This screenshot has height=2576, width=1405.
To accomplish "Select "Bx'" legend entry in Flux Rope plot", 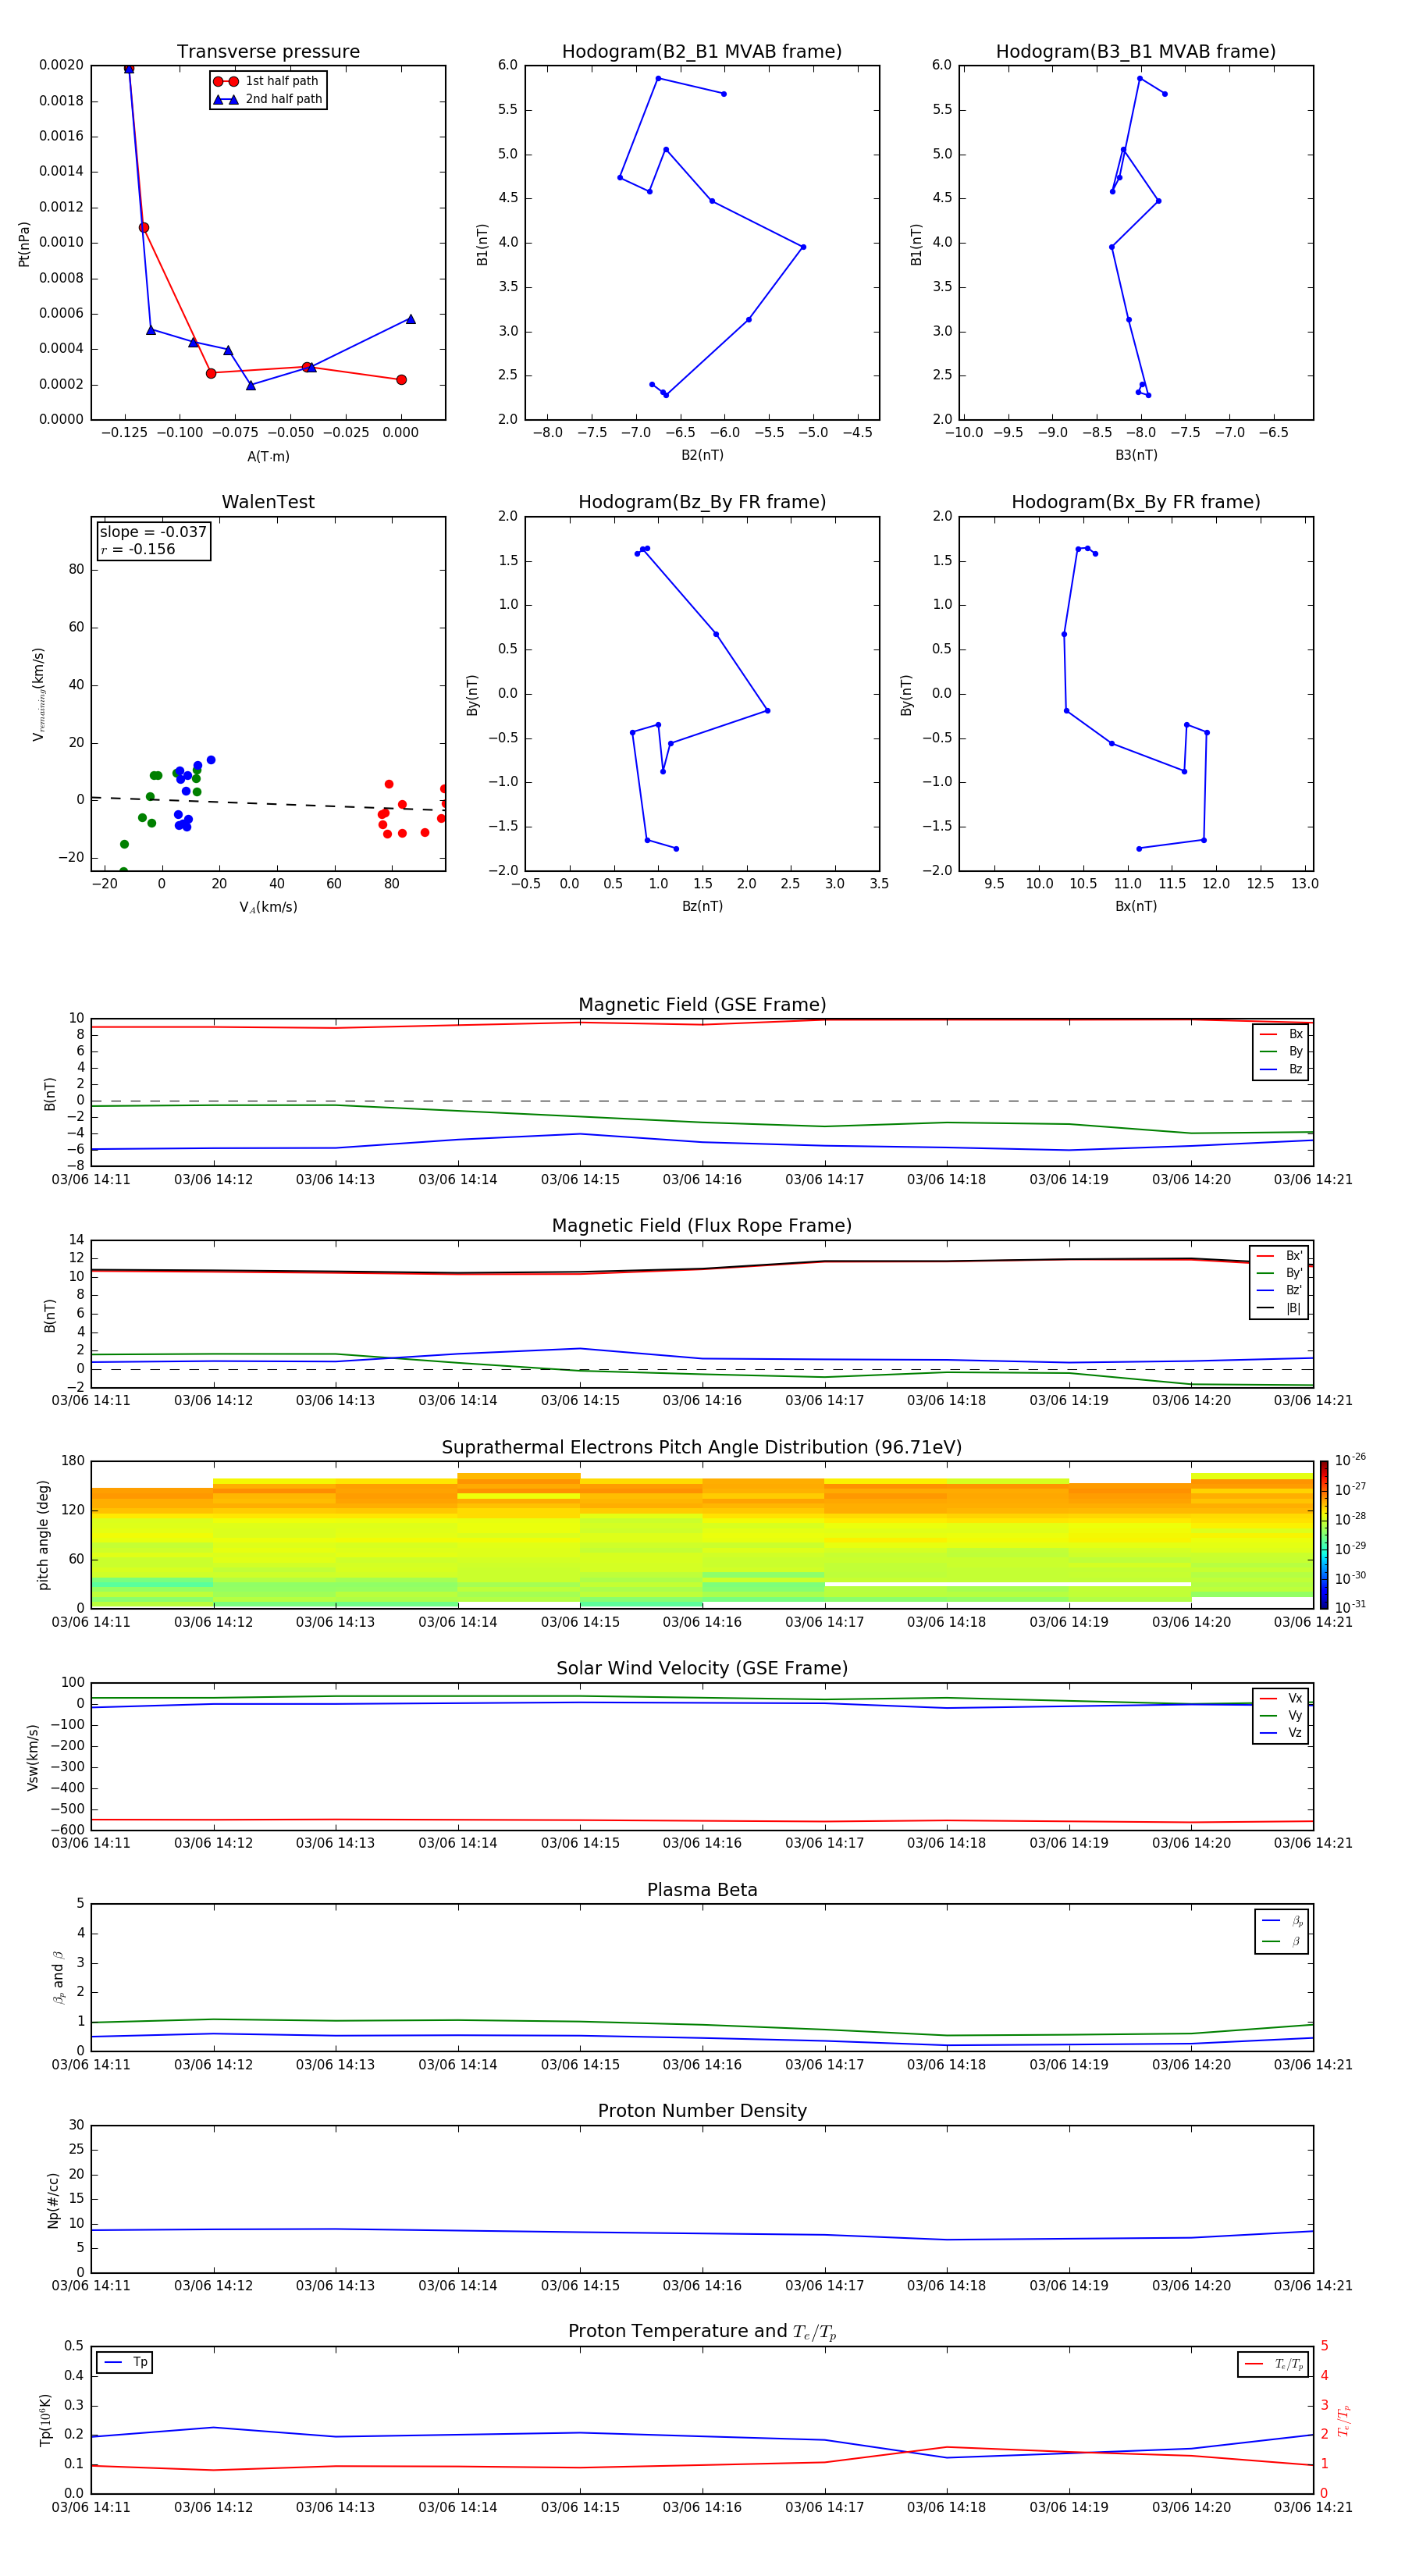I will [1279, 1257].
